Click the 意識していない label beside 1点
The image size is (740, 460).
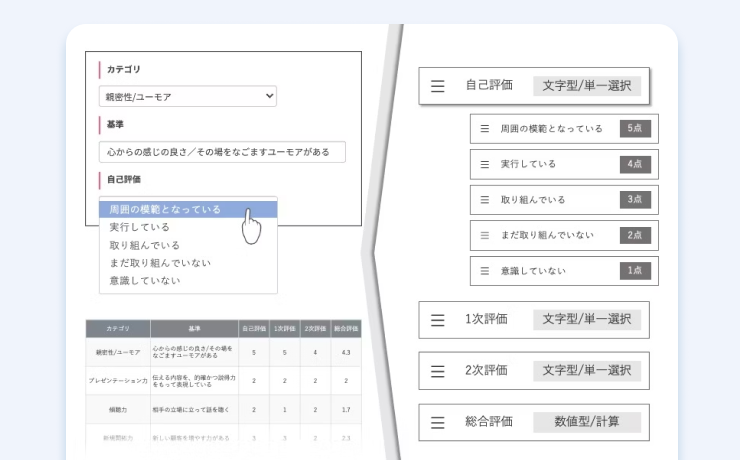pyautogui.click(x=533, y=271)
